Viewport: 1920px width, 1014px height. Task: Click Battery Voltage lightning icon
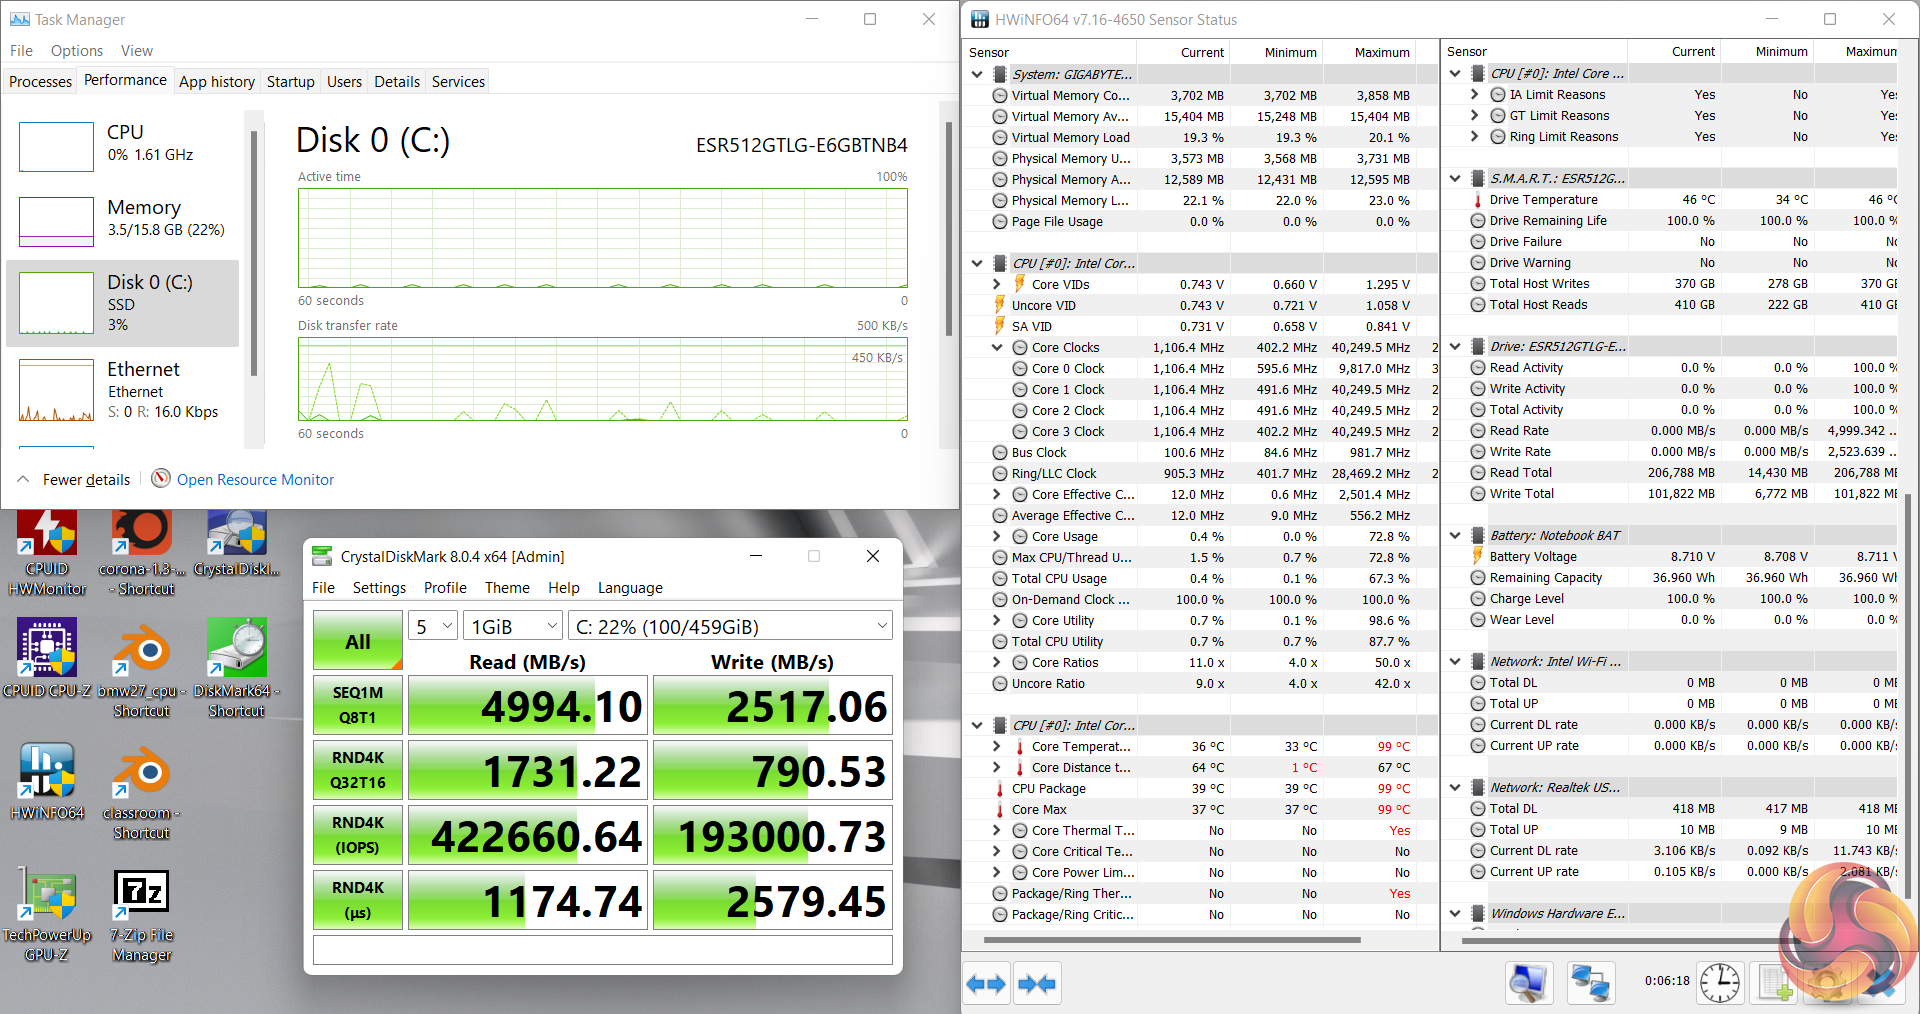click(x=1477, y=556)
